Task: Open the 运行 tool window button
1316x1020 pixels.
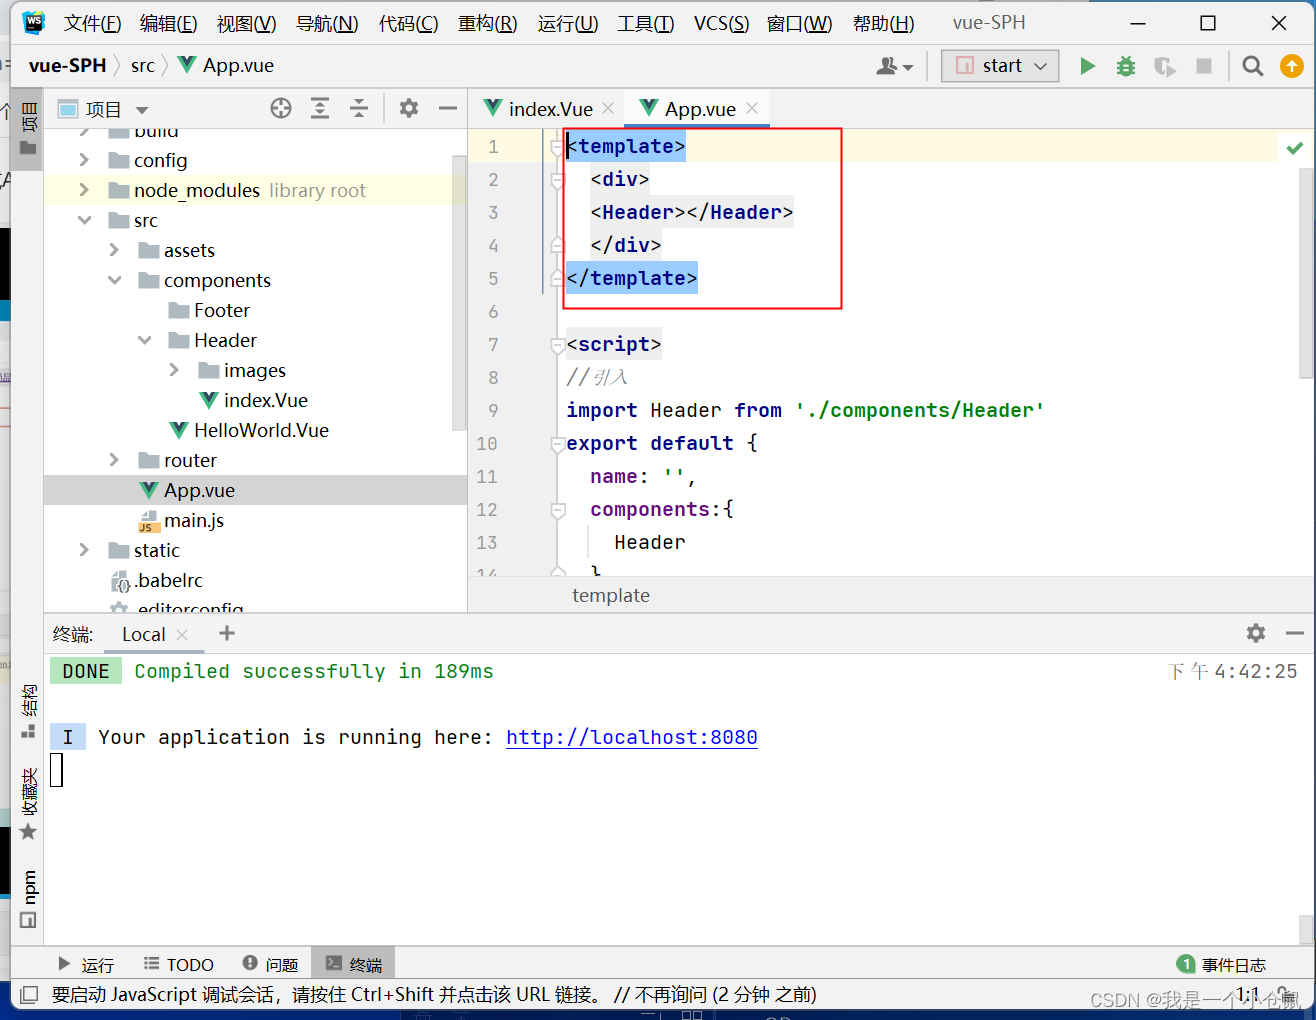Action: tap(86, 964)
